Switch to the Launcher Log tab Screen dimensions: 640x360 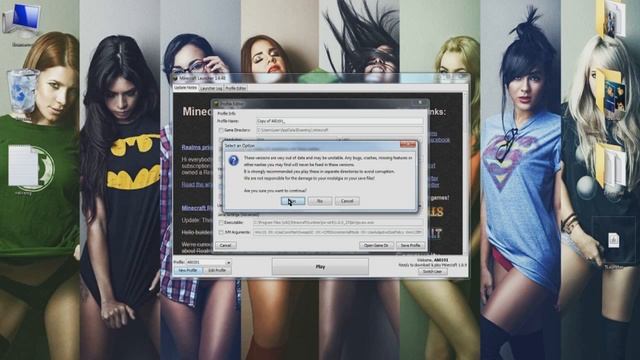(x=211, y=88)
